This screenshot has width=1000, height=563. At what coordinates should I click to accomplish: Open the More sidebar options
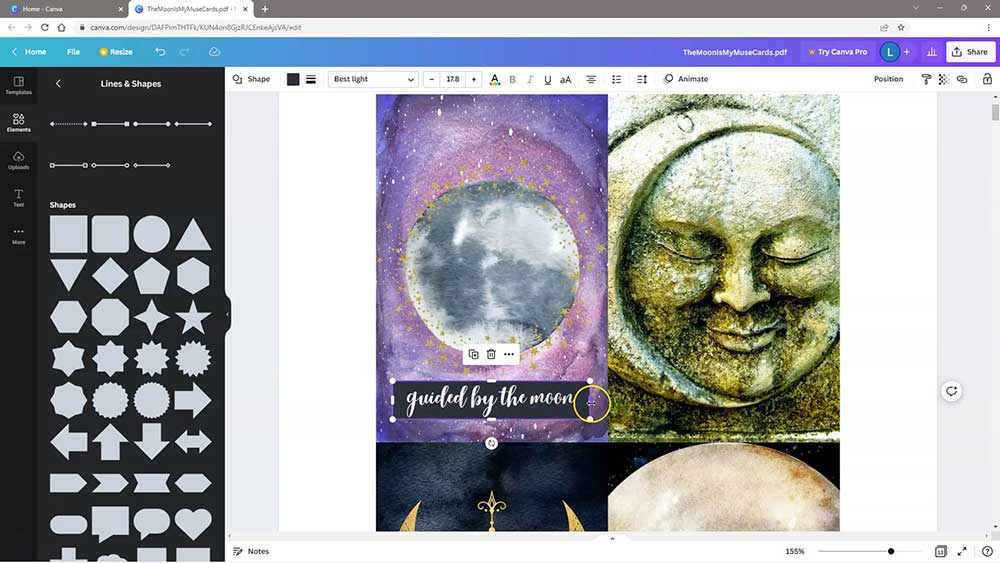[18, 235]
